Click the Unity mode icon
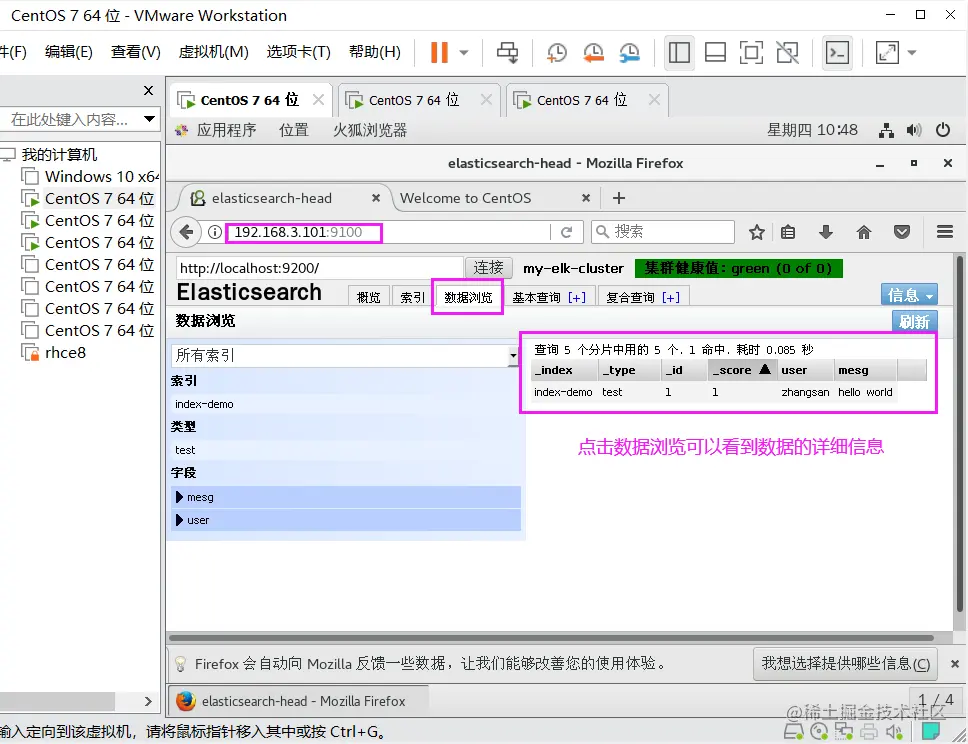 [x=787, y=52]
